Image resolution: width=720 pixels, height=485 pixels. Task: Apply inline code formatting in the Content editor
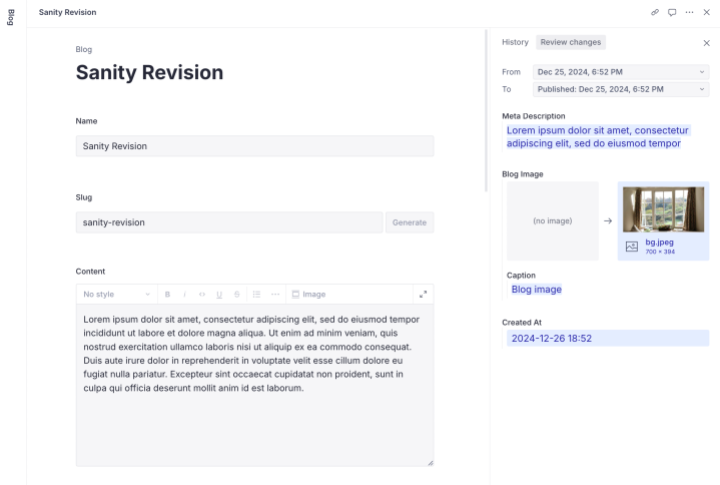click(202, 294)
